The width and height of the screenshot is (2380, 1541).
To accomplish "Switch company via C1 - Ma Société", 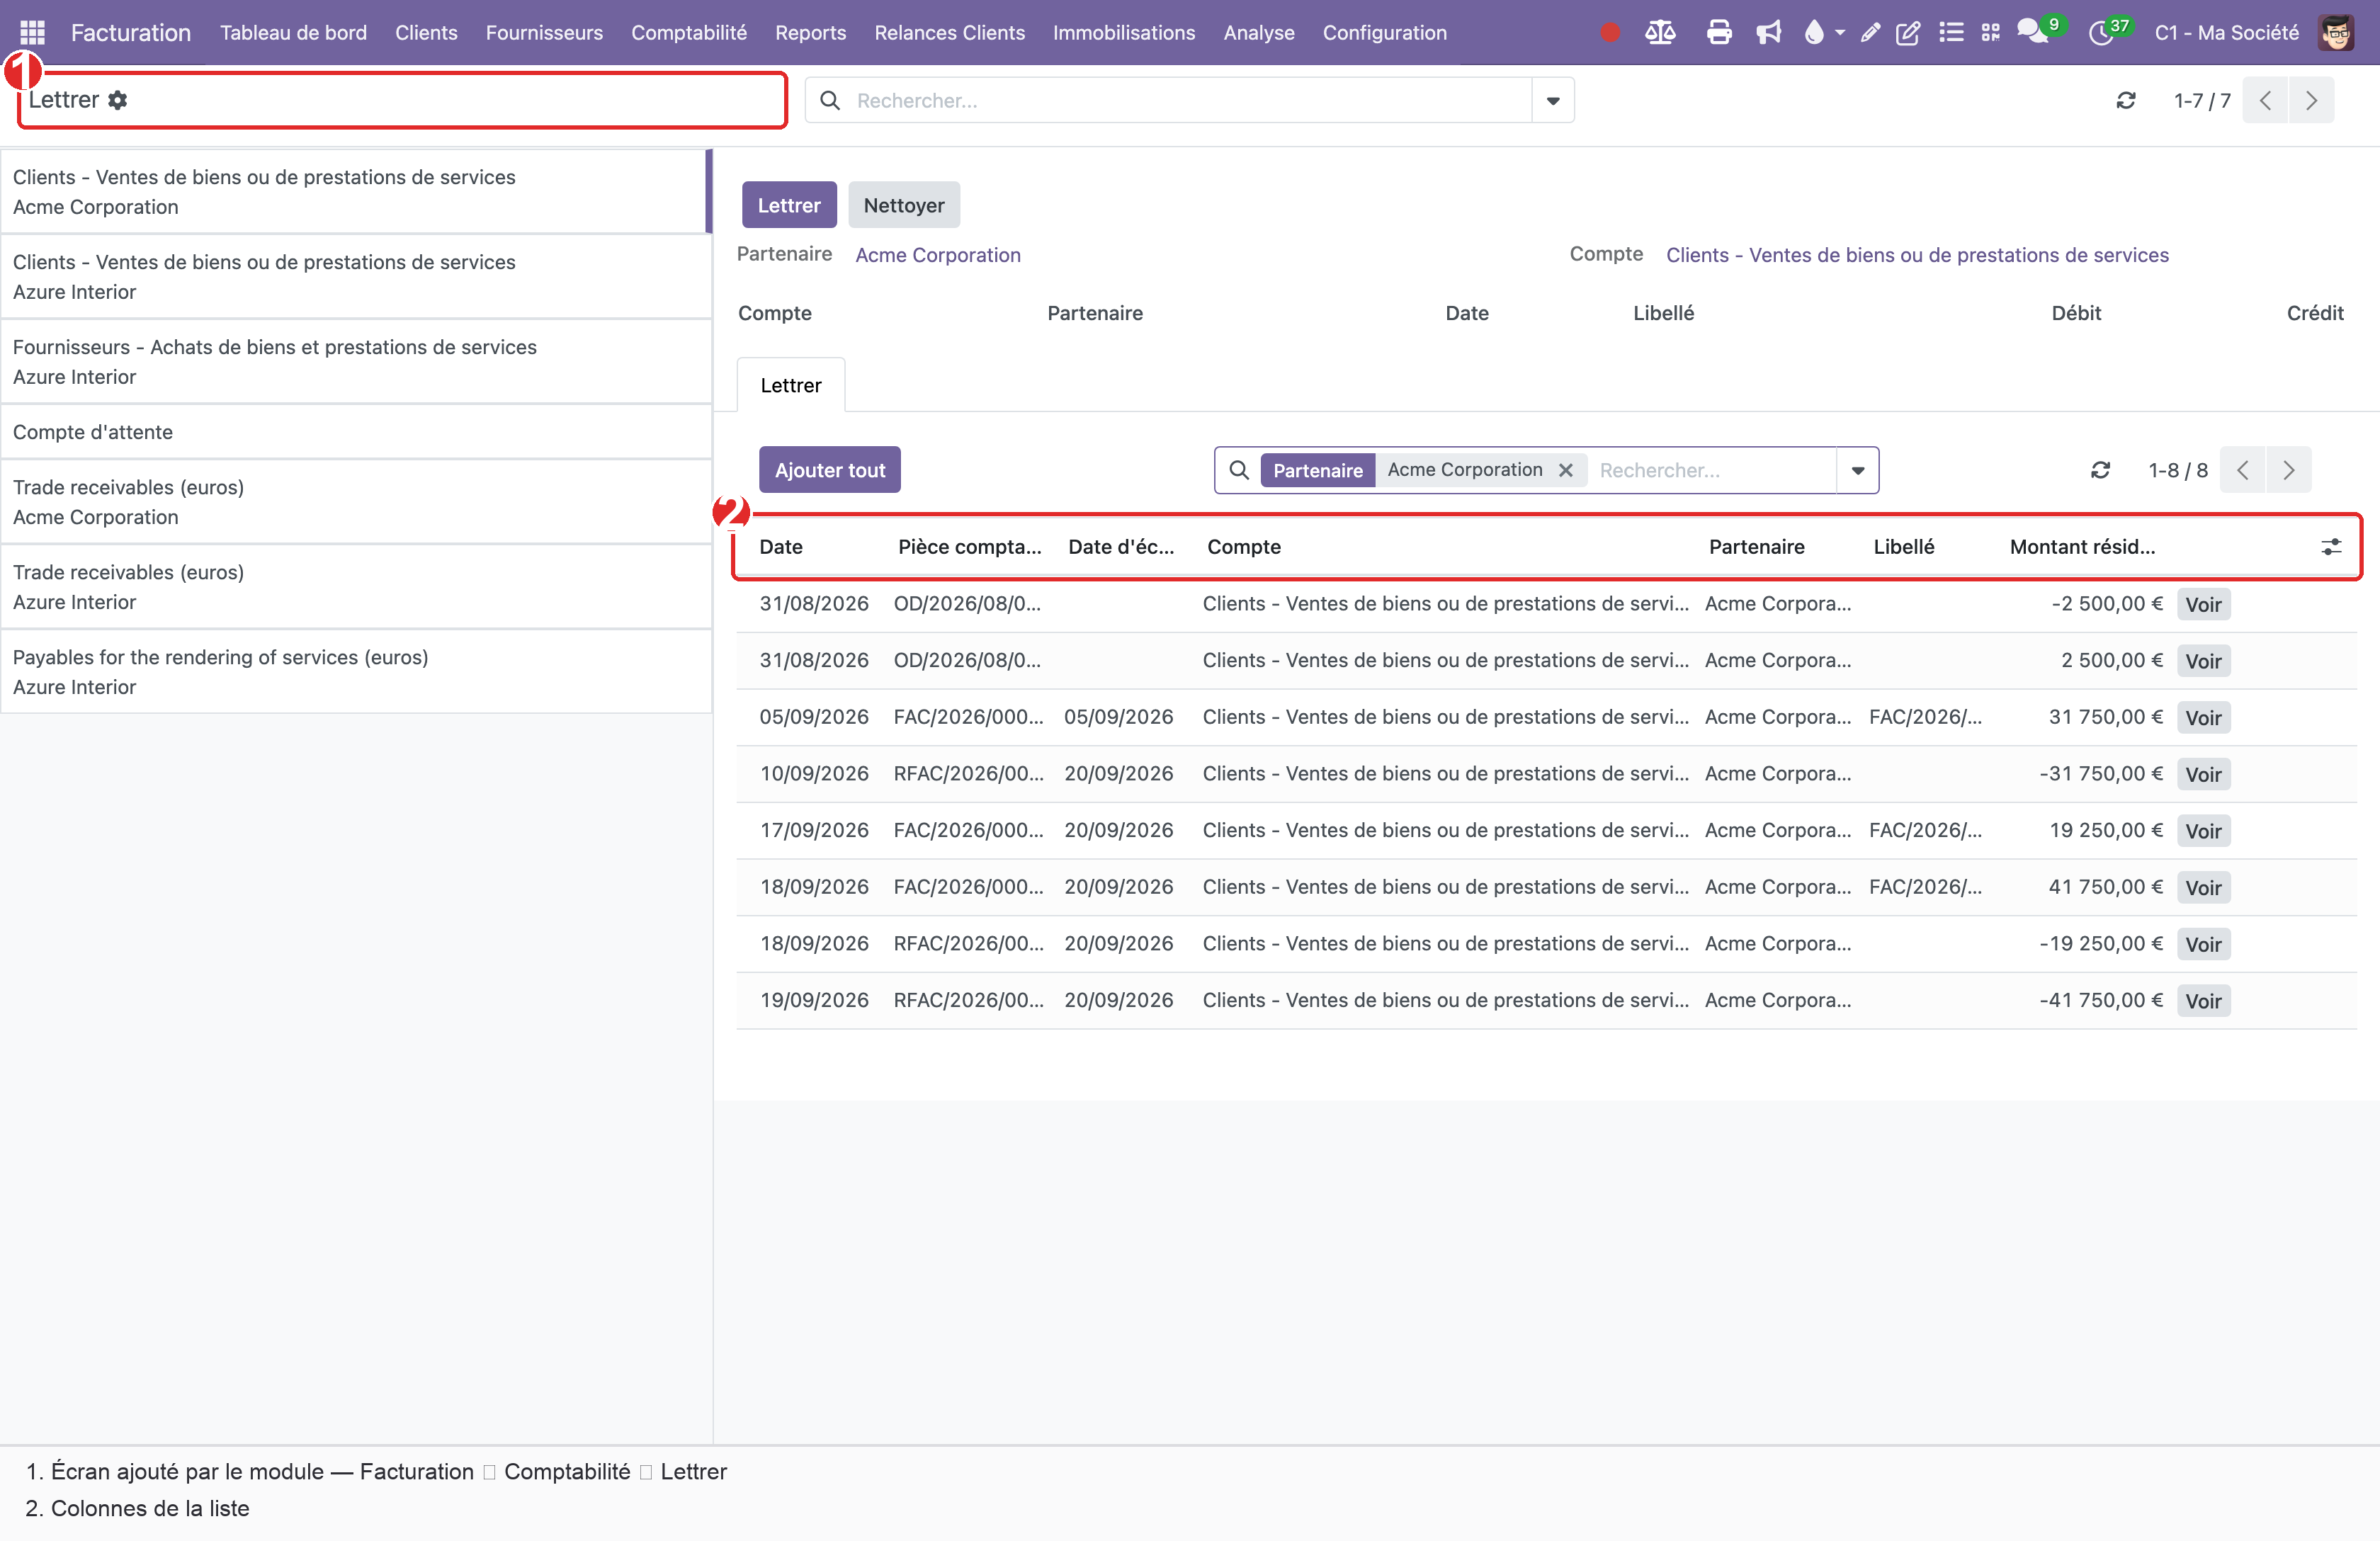I will pyautogui.click(x=2227, y=32).
